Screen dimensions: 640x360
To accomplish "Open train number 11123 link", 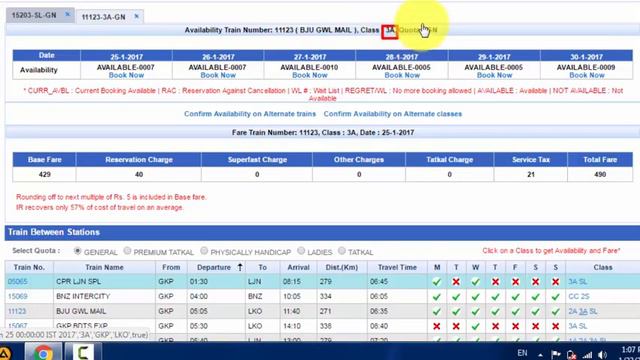I will pos(17,311).
